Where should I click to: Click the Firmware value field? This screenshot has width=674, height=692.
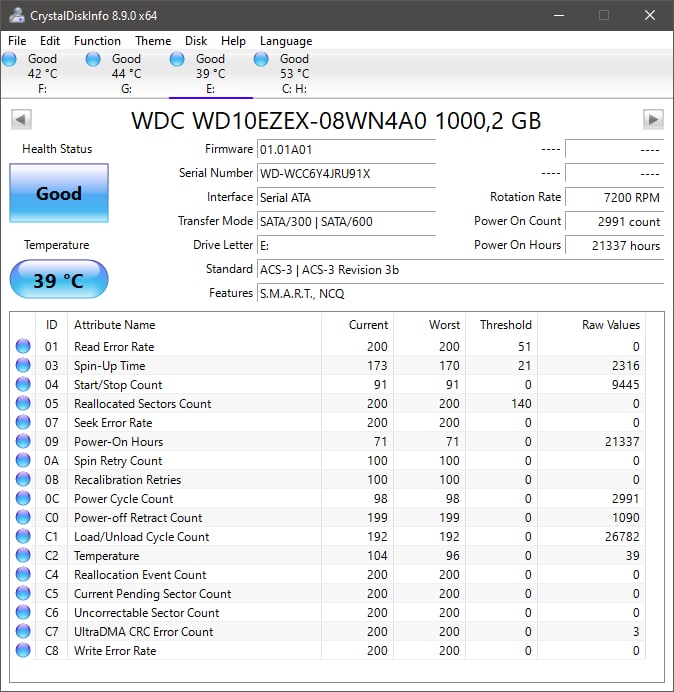pyautogui.click(x=346, y=150)
